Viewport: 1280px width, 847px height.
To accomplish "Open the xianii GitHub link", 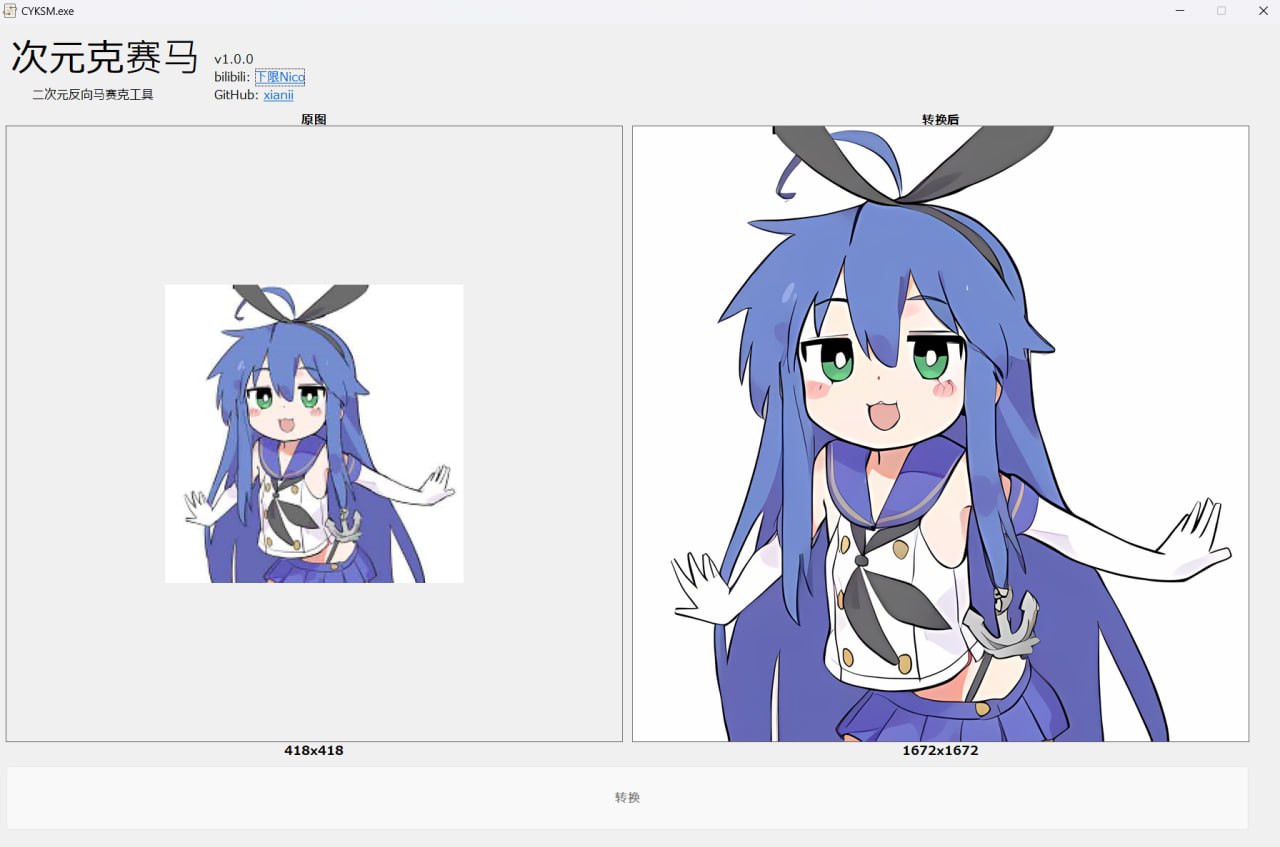I will (278, 95).
